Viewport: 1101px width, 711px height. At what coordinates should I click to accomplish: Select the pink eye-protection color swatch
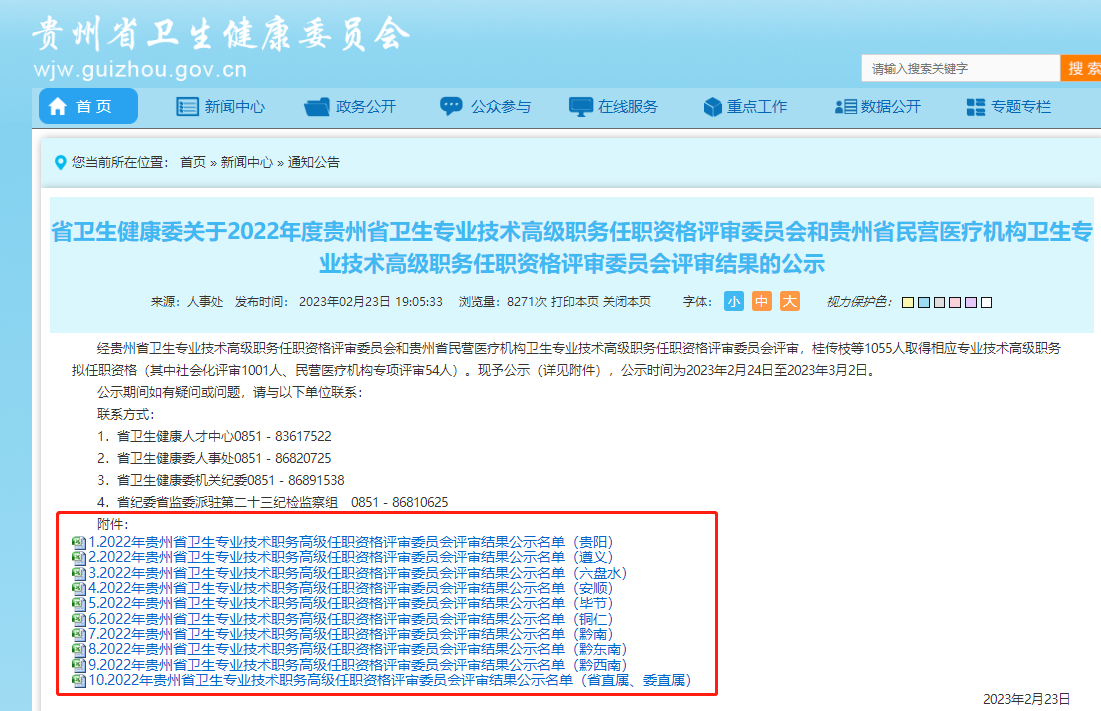955,302
